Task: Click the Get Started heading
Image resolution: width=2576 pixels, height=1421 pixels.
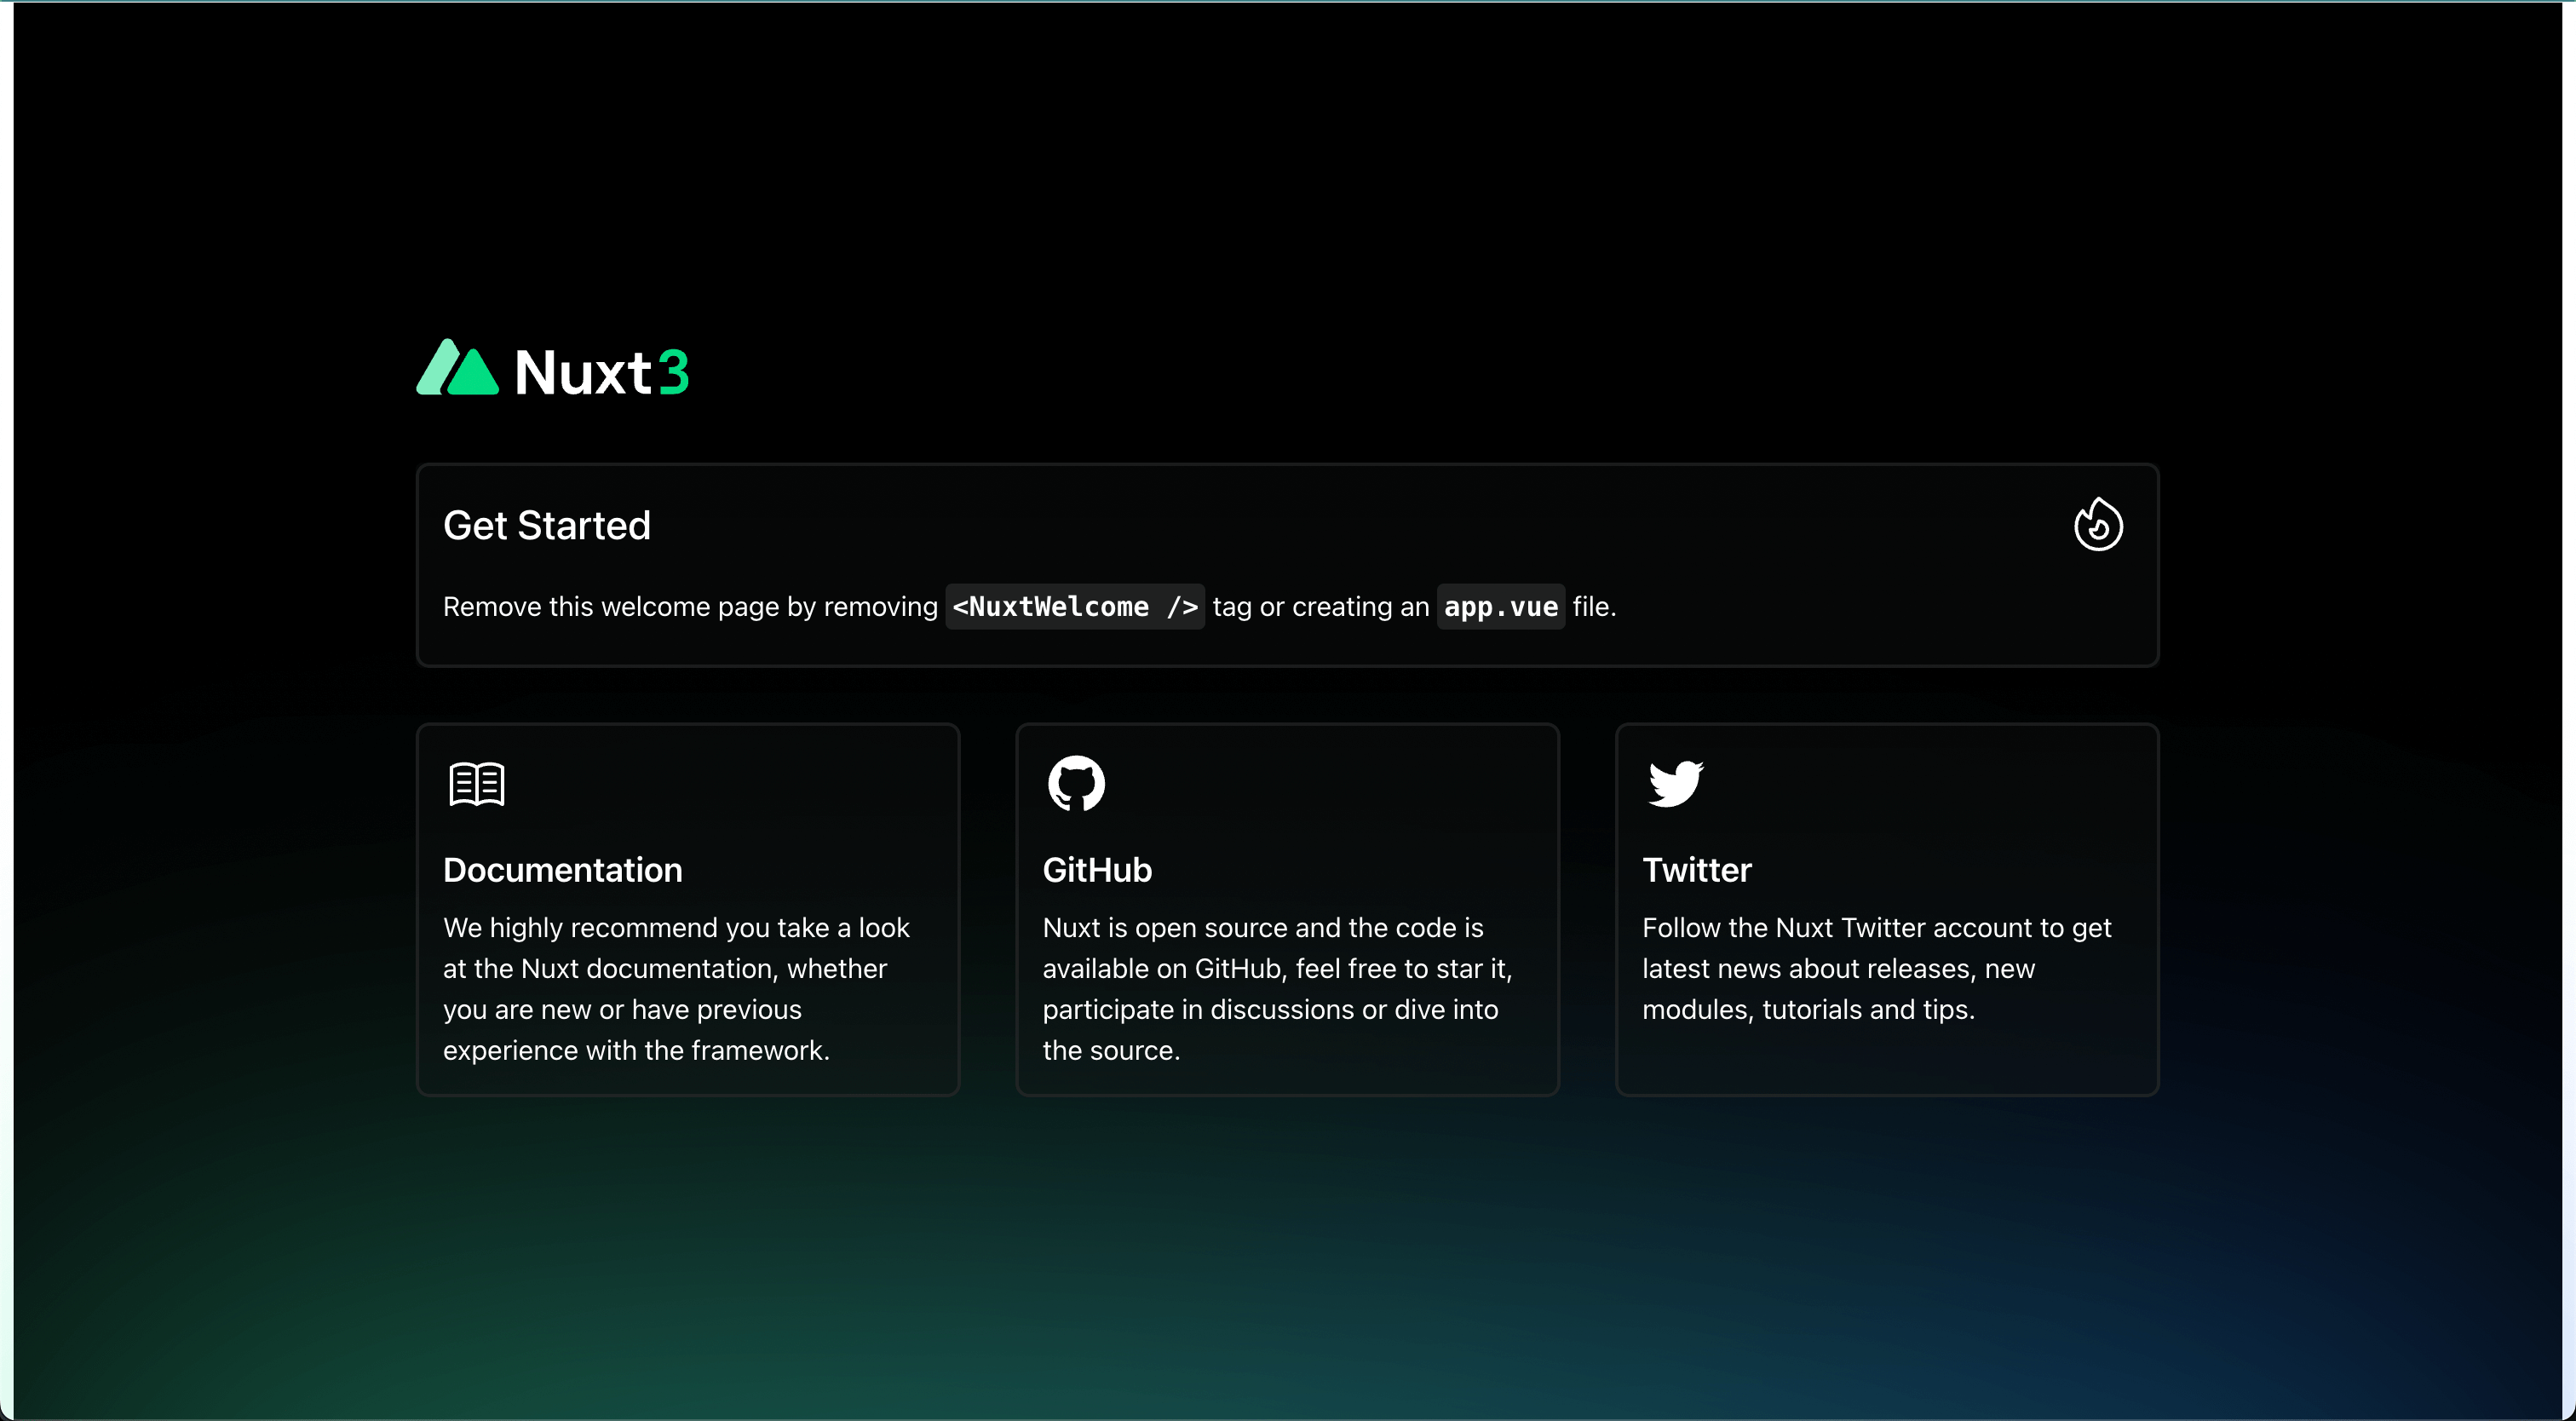Action: (x=547, y=525)
